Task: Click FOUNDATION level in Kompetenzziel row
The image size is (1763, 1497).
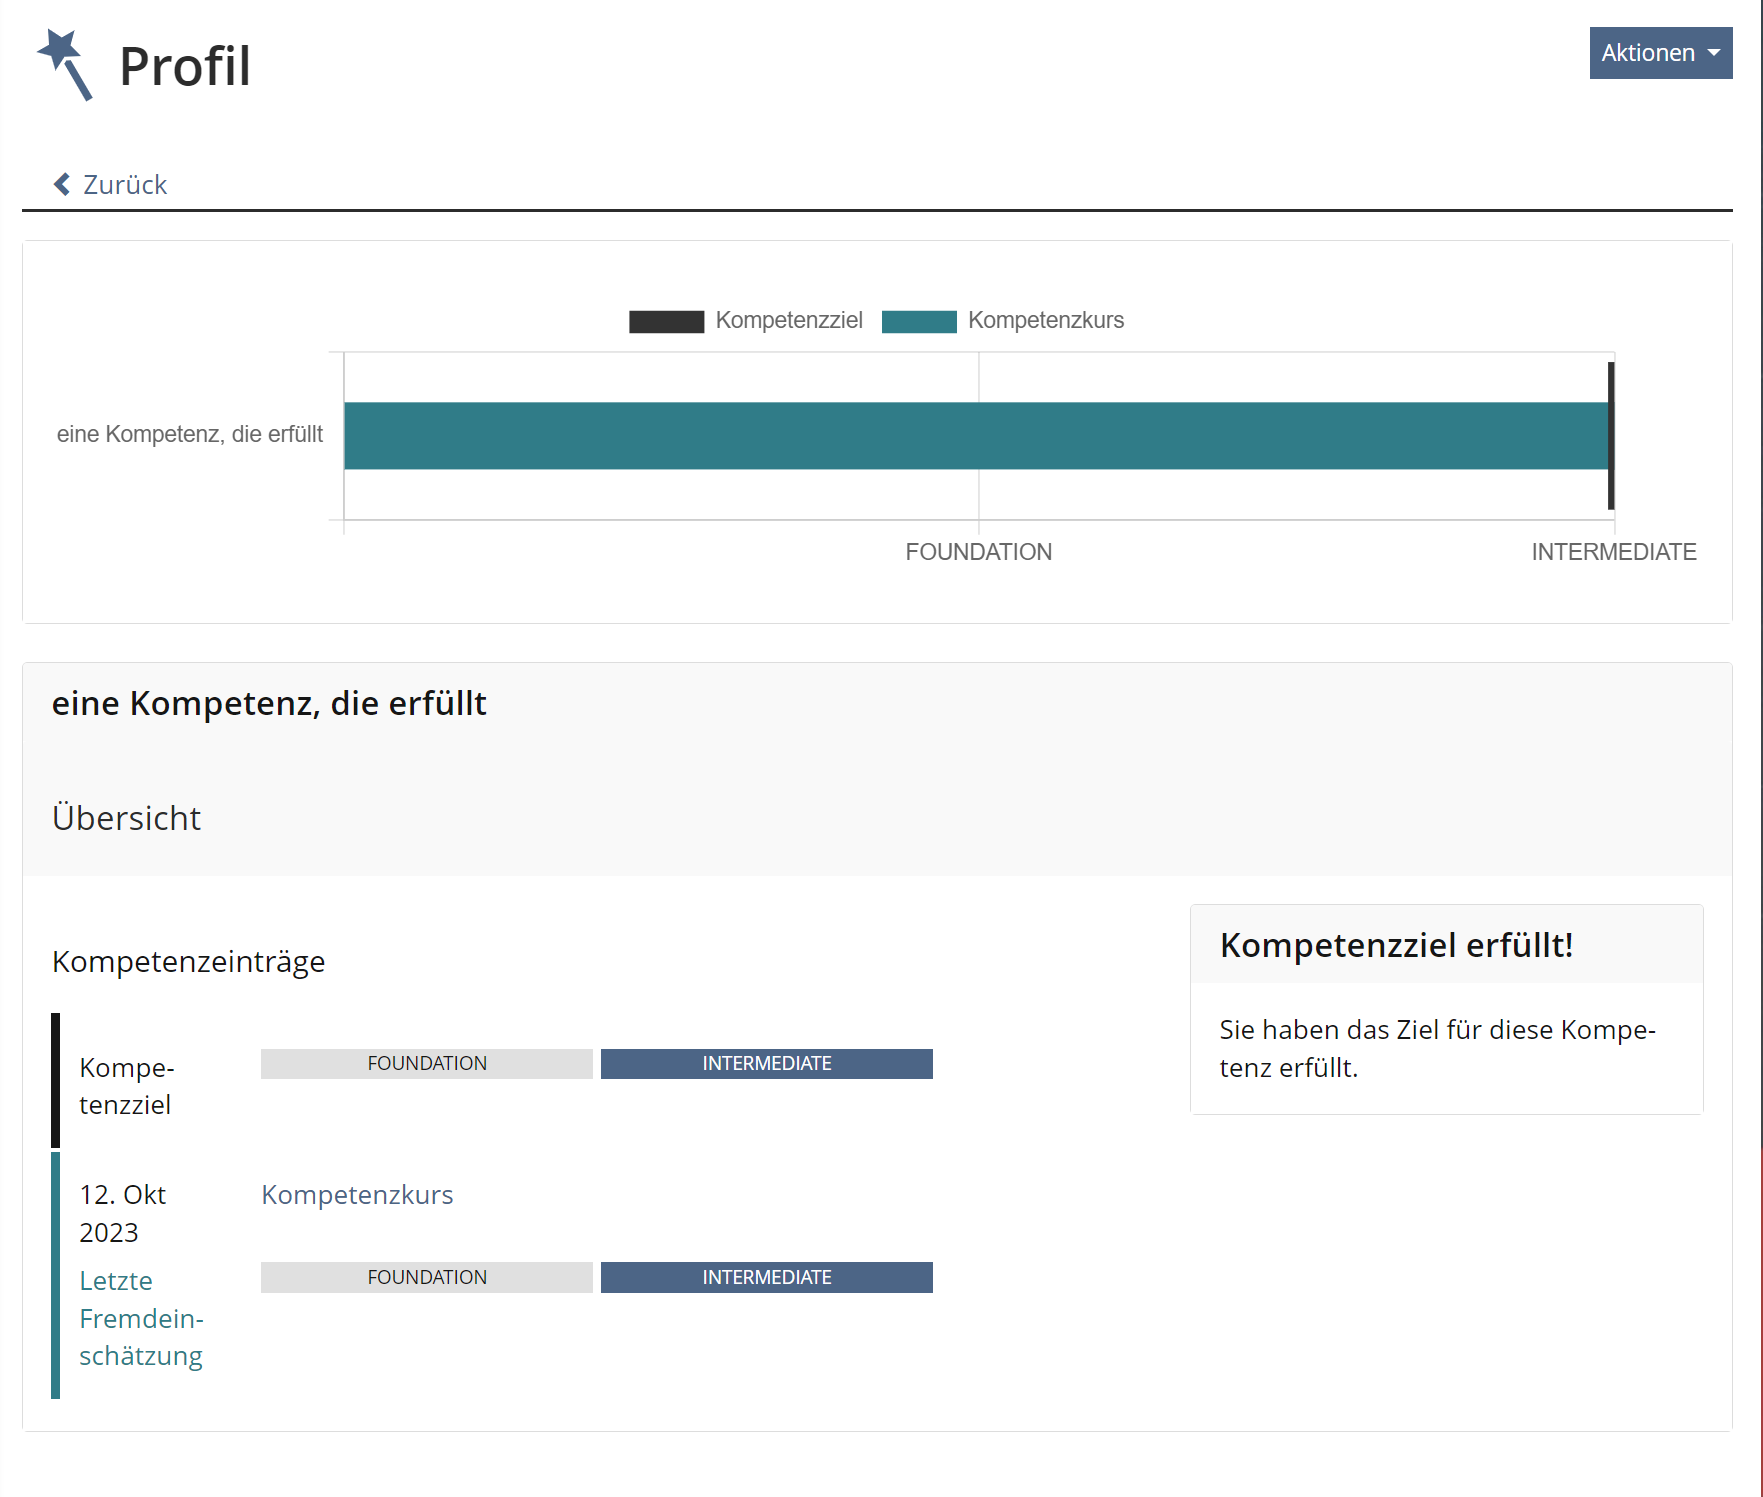Action: point(426,1064)
